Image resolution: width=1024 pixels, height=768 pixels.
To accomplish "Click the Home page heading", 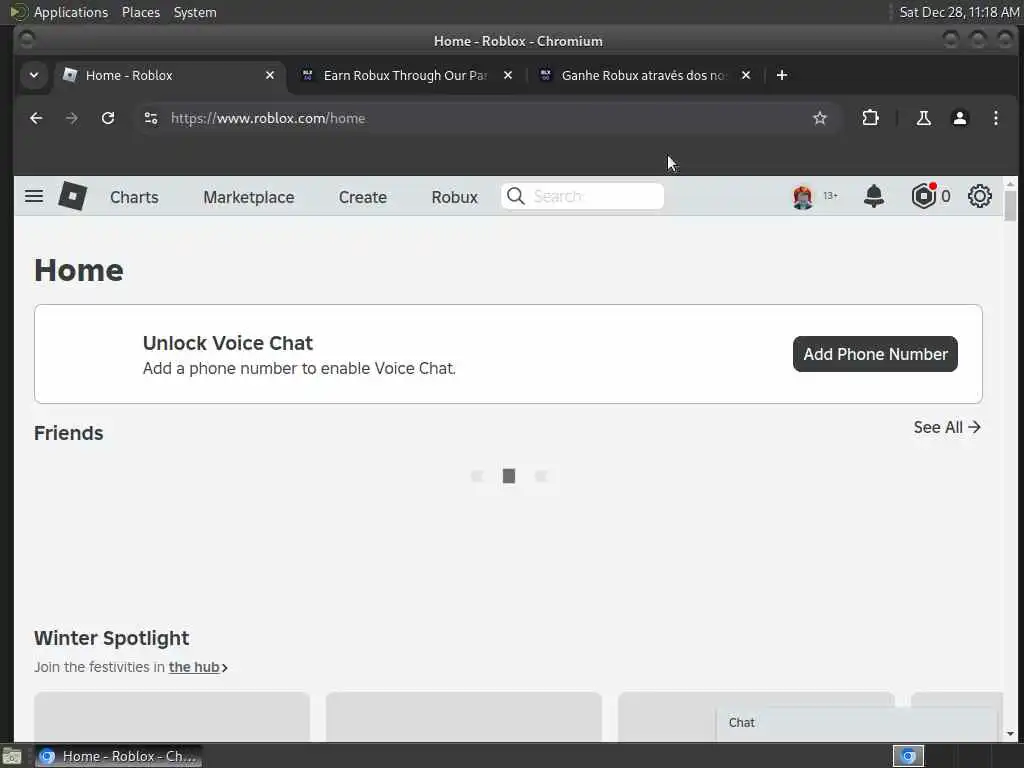I will point(78,270).
